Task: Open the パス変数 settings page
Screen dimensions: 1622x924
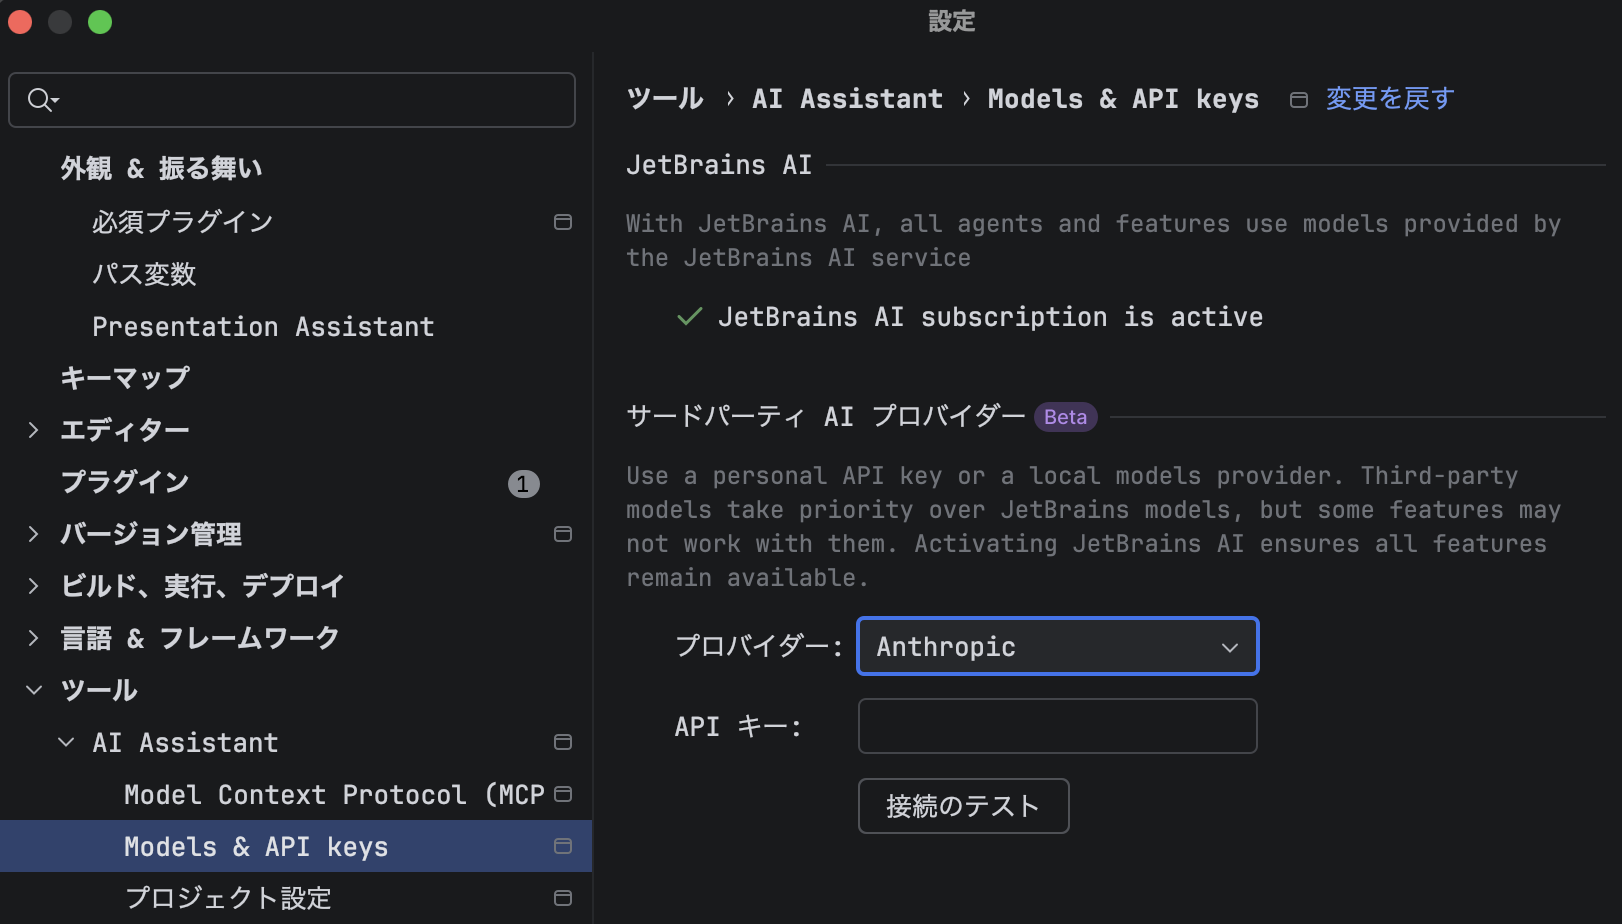Action: point(144,274)
